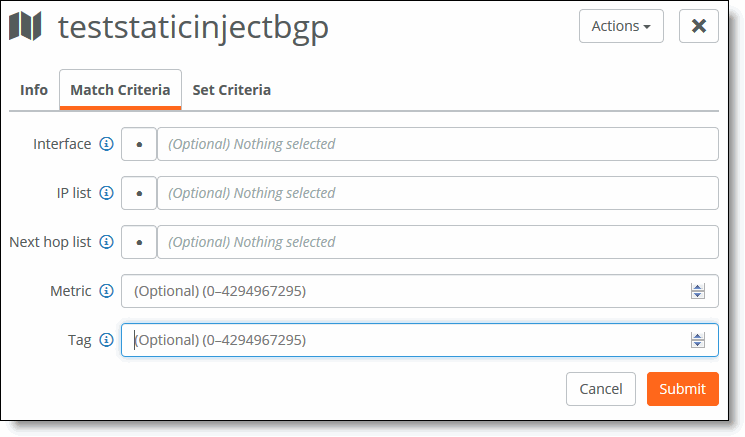Show info tooltip for Tag

(106, 340)
